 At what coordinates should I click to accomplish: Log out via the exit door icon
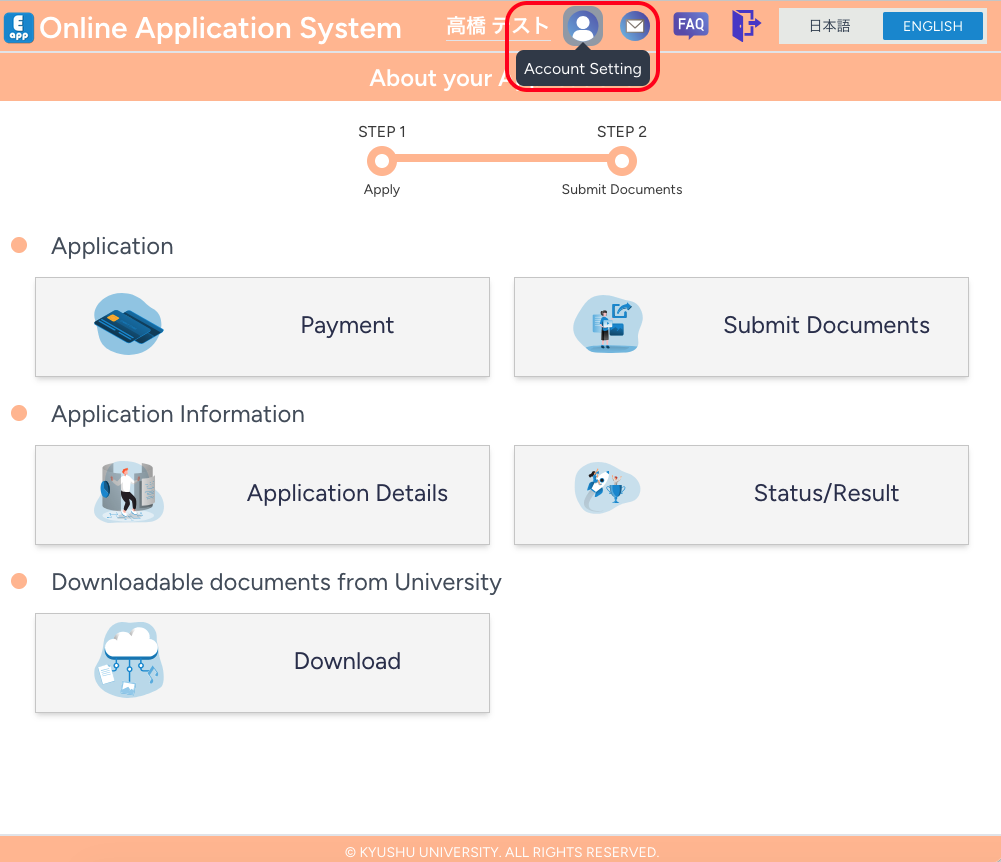click(744, 26)
